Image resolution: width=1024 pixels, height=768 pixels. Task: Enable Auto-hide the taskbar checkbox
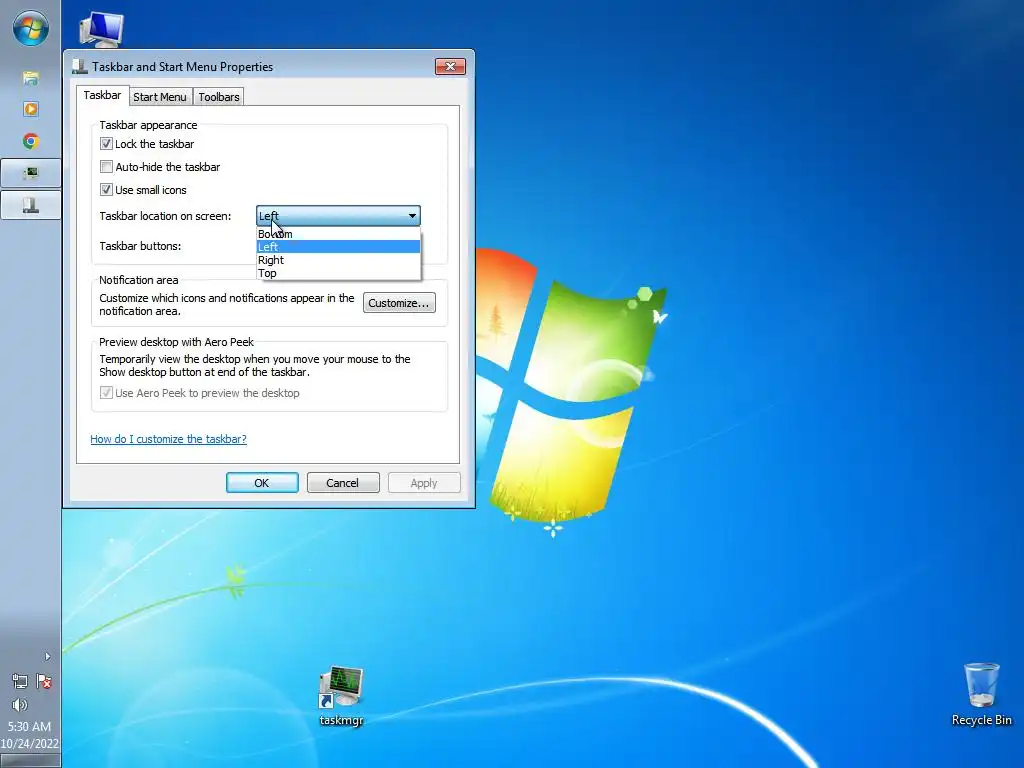tap(106, 167)
